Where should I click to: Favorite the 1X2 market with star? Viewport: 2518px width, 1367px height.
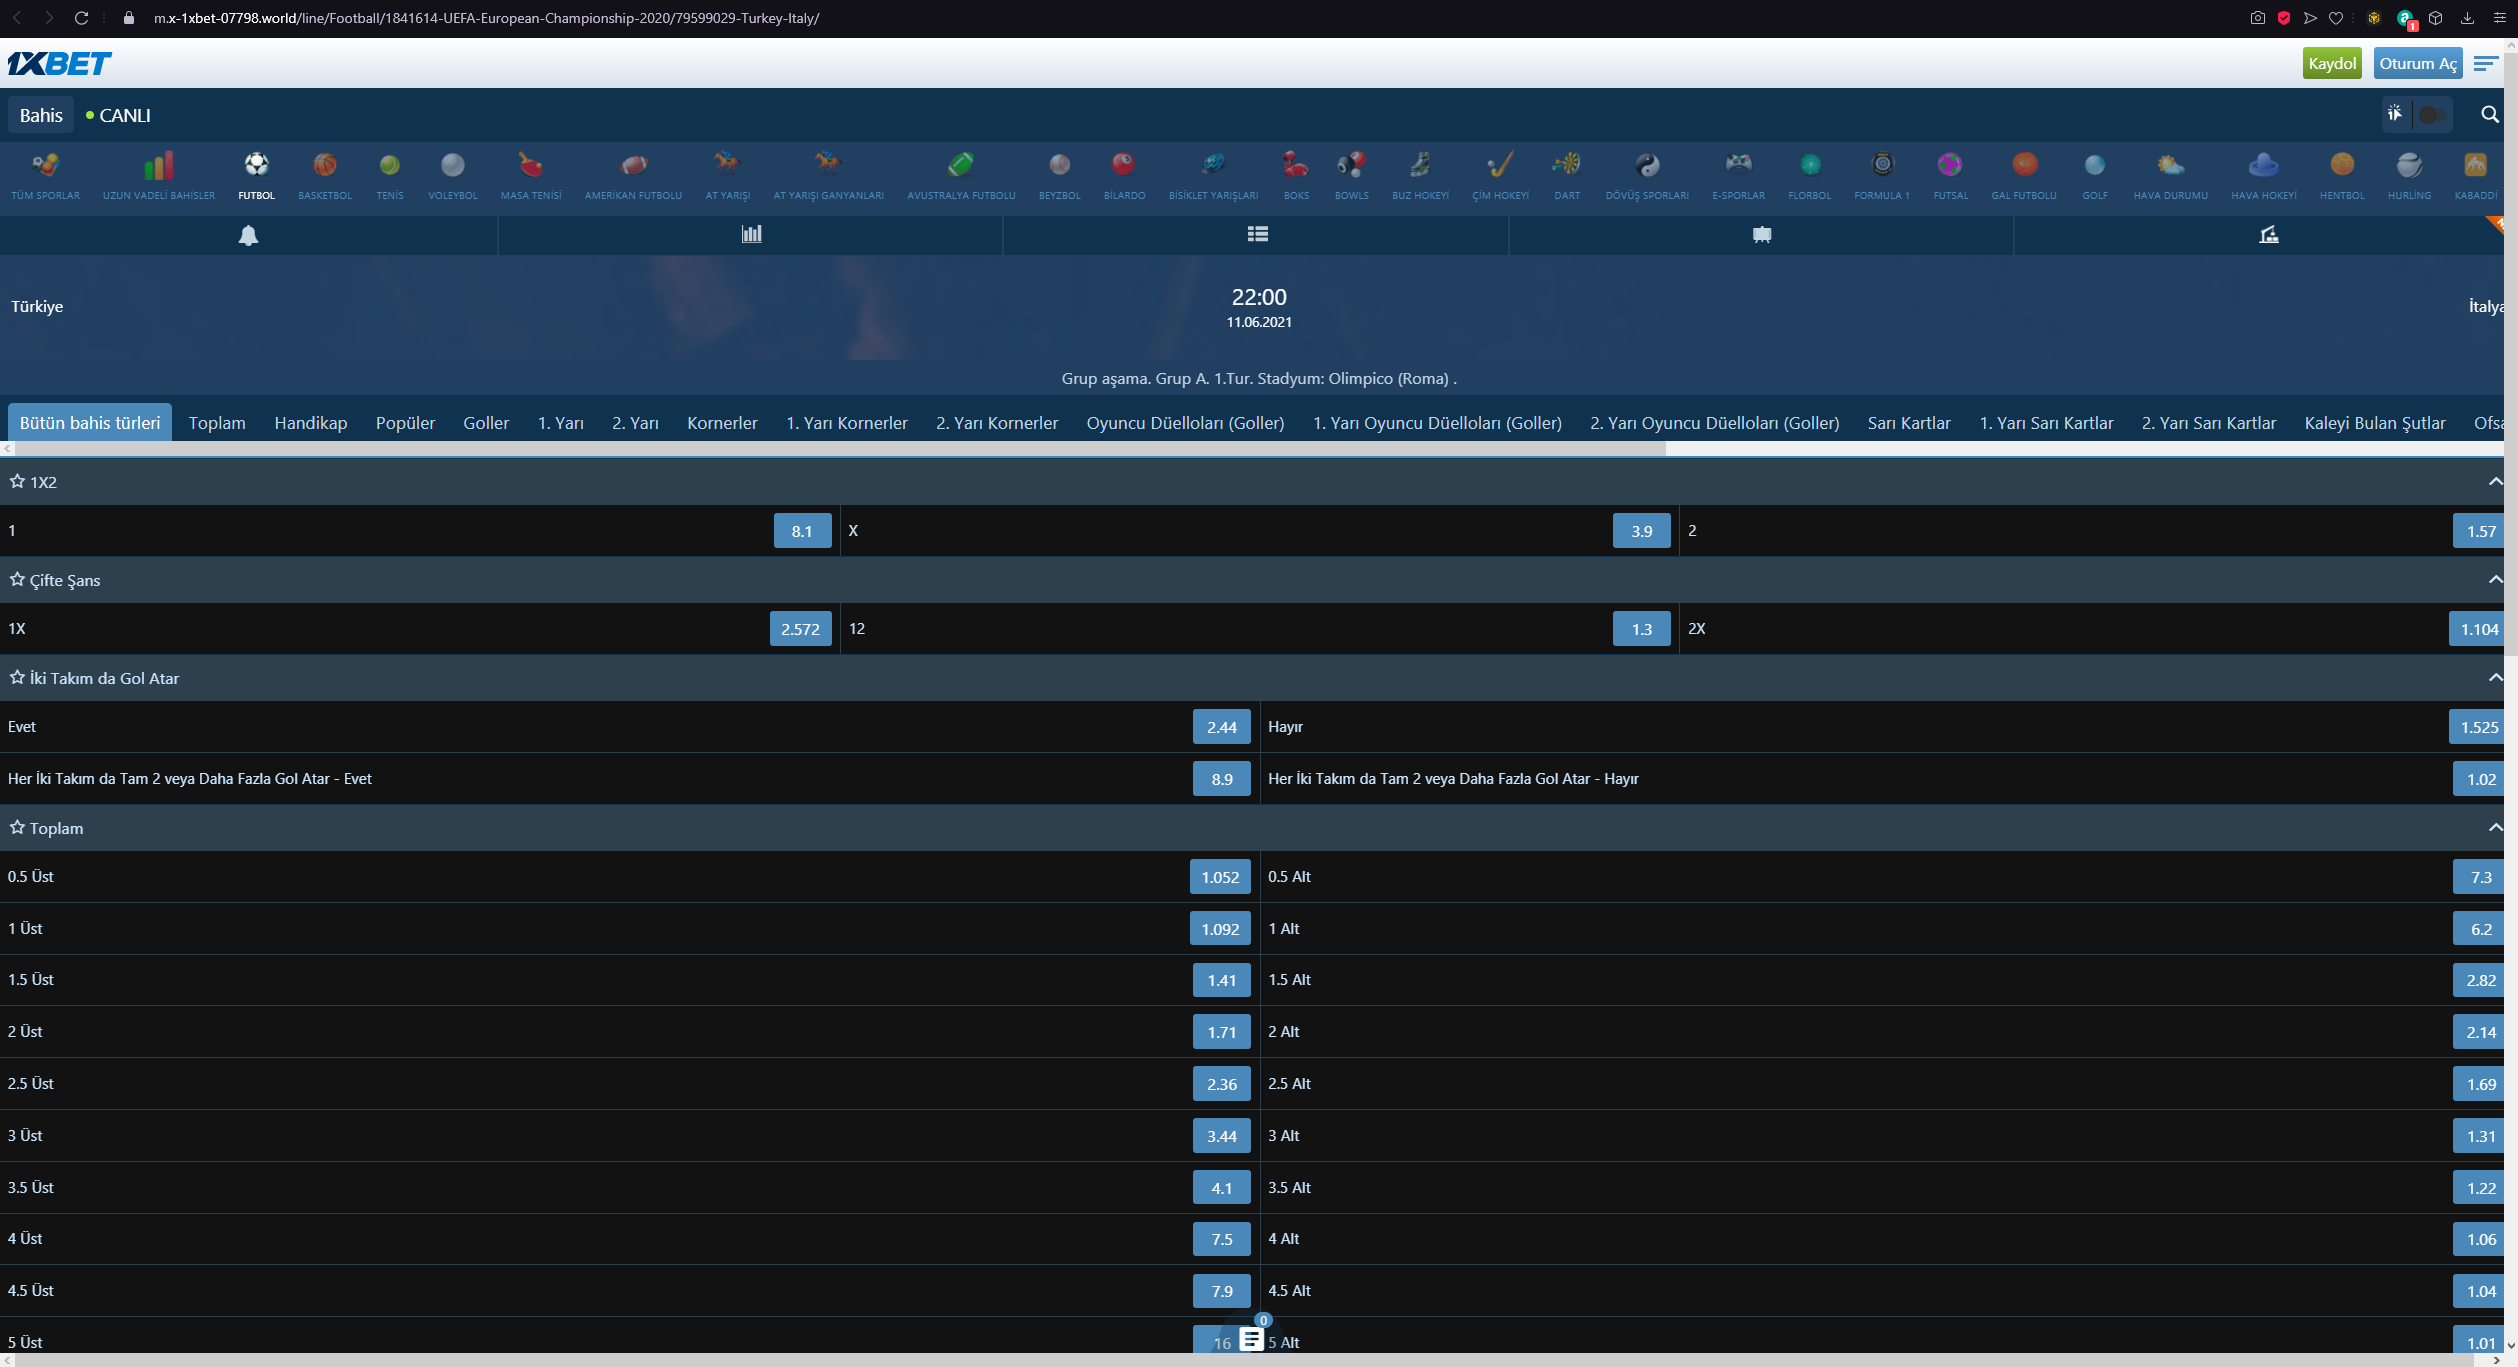[x=17, y=482]
